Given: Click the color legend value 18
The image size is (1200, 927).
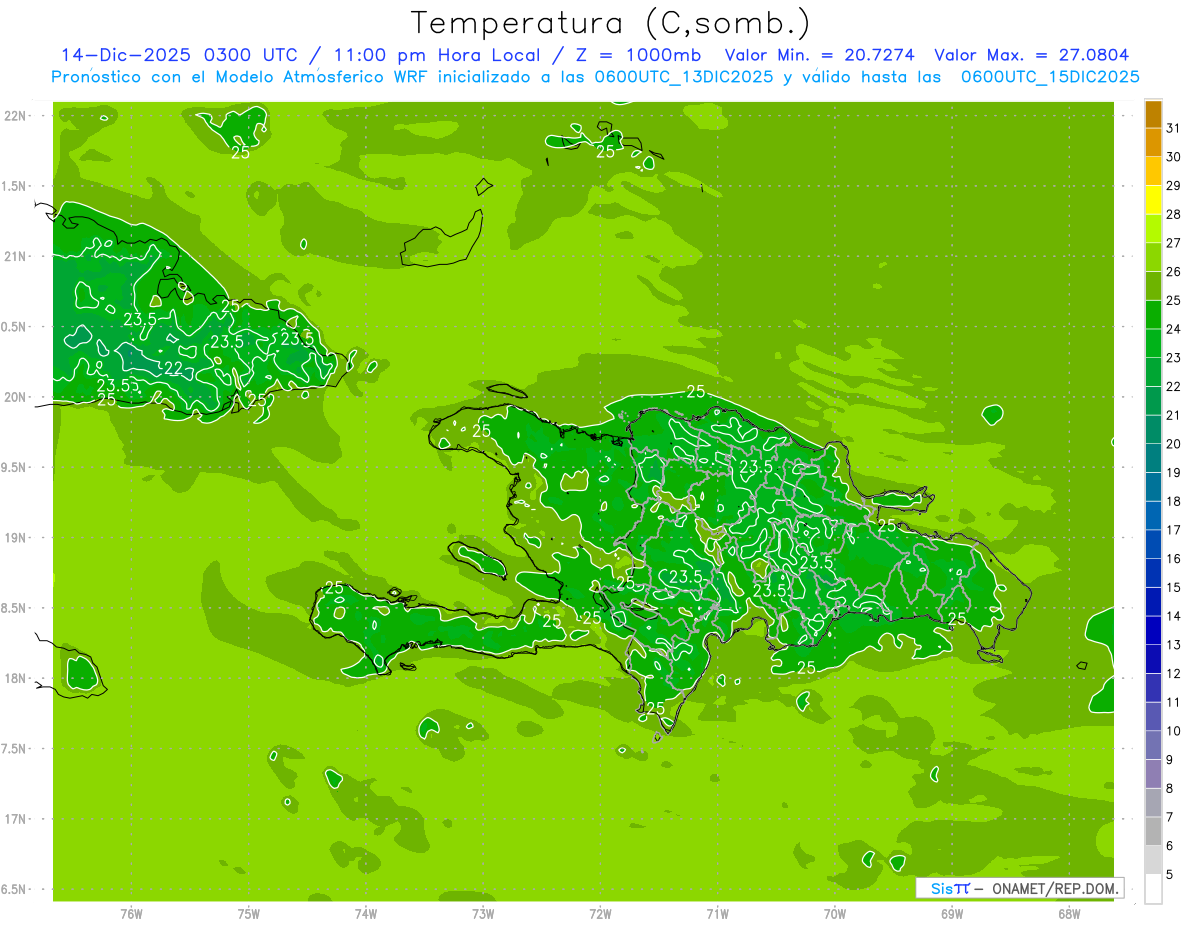Looking at the screenshot, I should 1174,501.
